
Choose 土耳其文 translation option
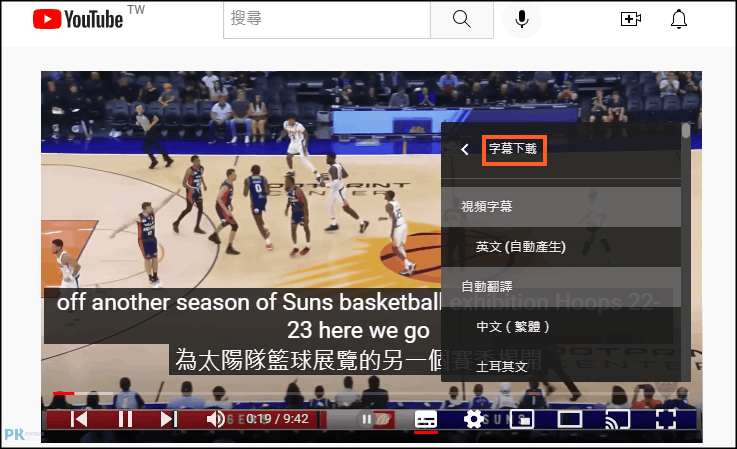tap(561, 366)
